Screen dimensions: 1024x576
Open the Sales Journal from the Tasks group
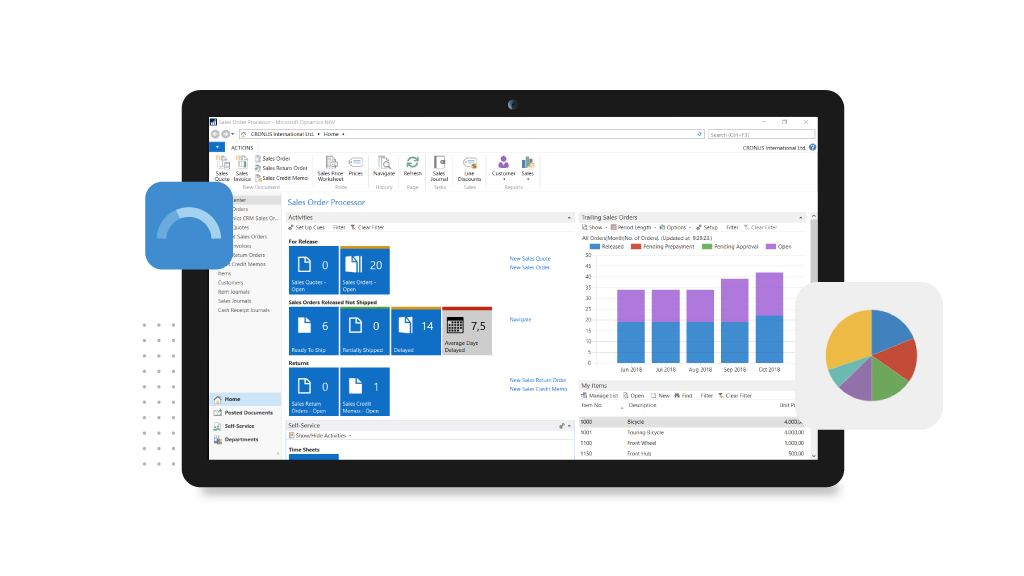pyautogui.click(x=439, y=165)
